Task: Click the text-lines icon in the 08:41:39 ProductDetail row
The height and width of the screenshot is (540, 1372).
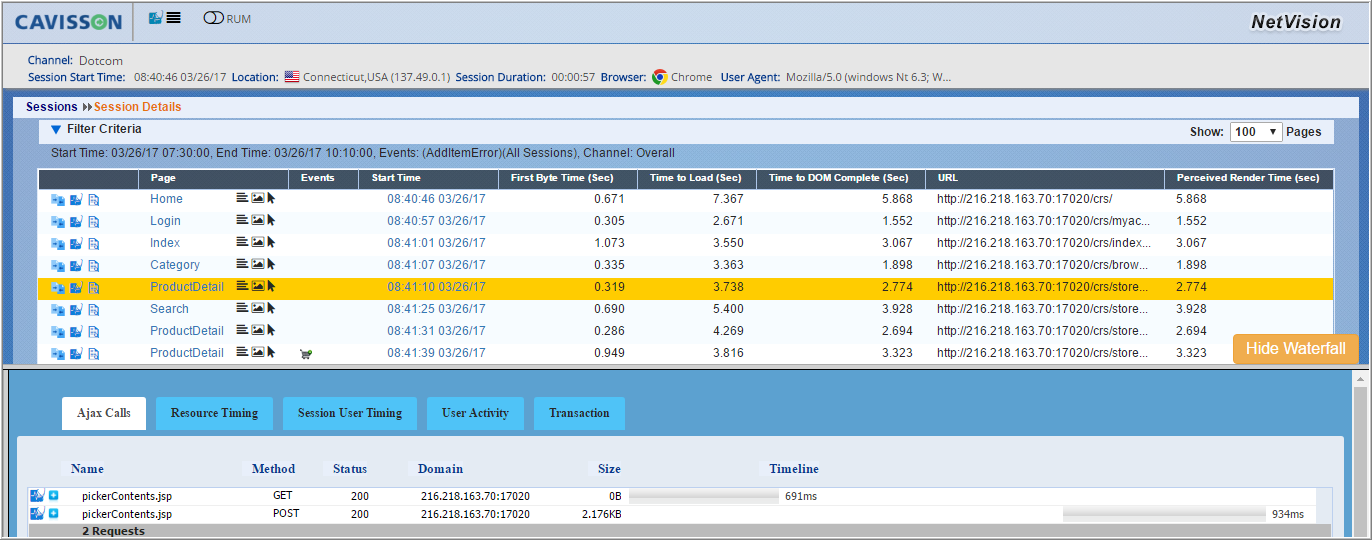Action: [242, 352]
